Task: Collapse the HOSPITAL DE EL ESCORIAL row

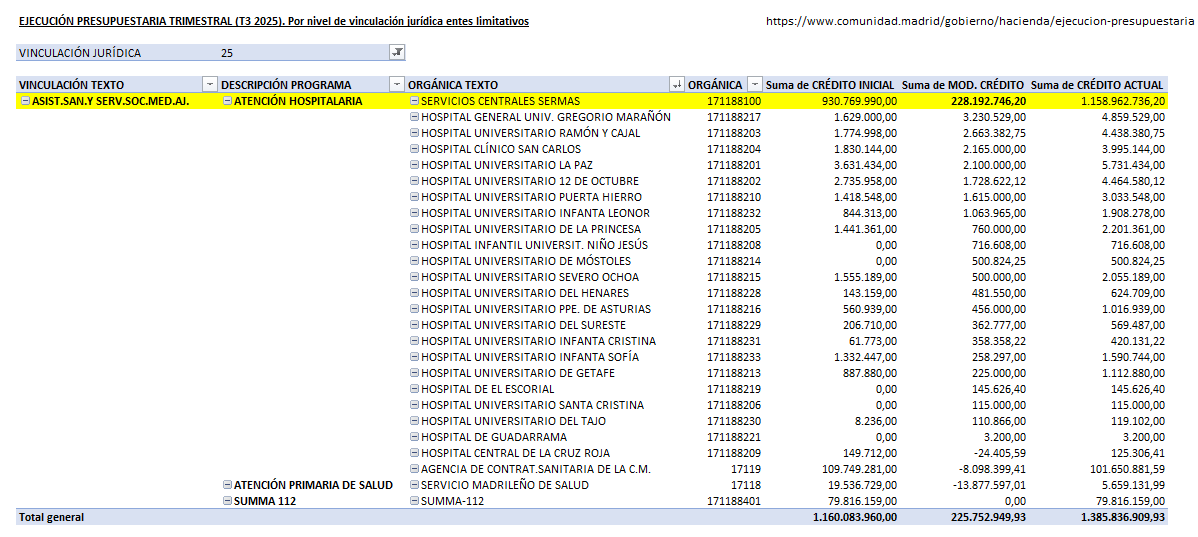Action: click(x=414, y=389)
